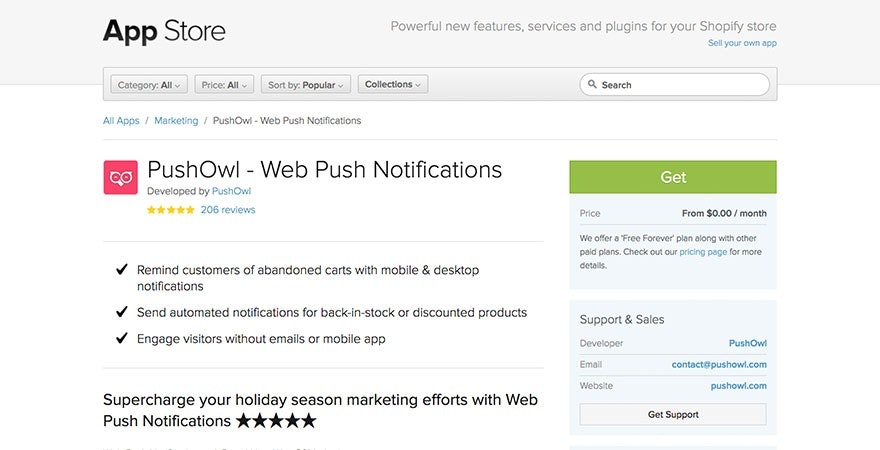Follow the Sell your own app link
The image size is (880, 450).
[742, 43]
